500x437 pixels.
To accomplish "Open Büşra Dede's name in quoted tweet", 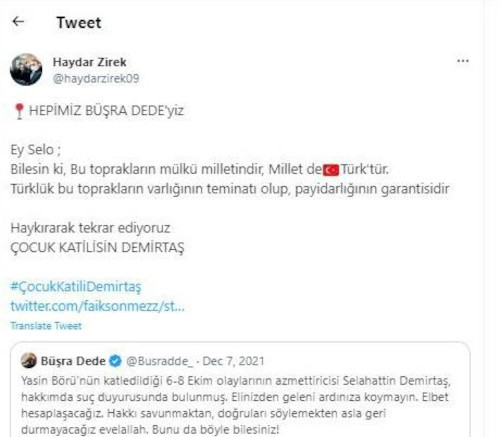I will 73,361.
